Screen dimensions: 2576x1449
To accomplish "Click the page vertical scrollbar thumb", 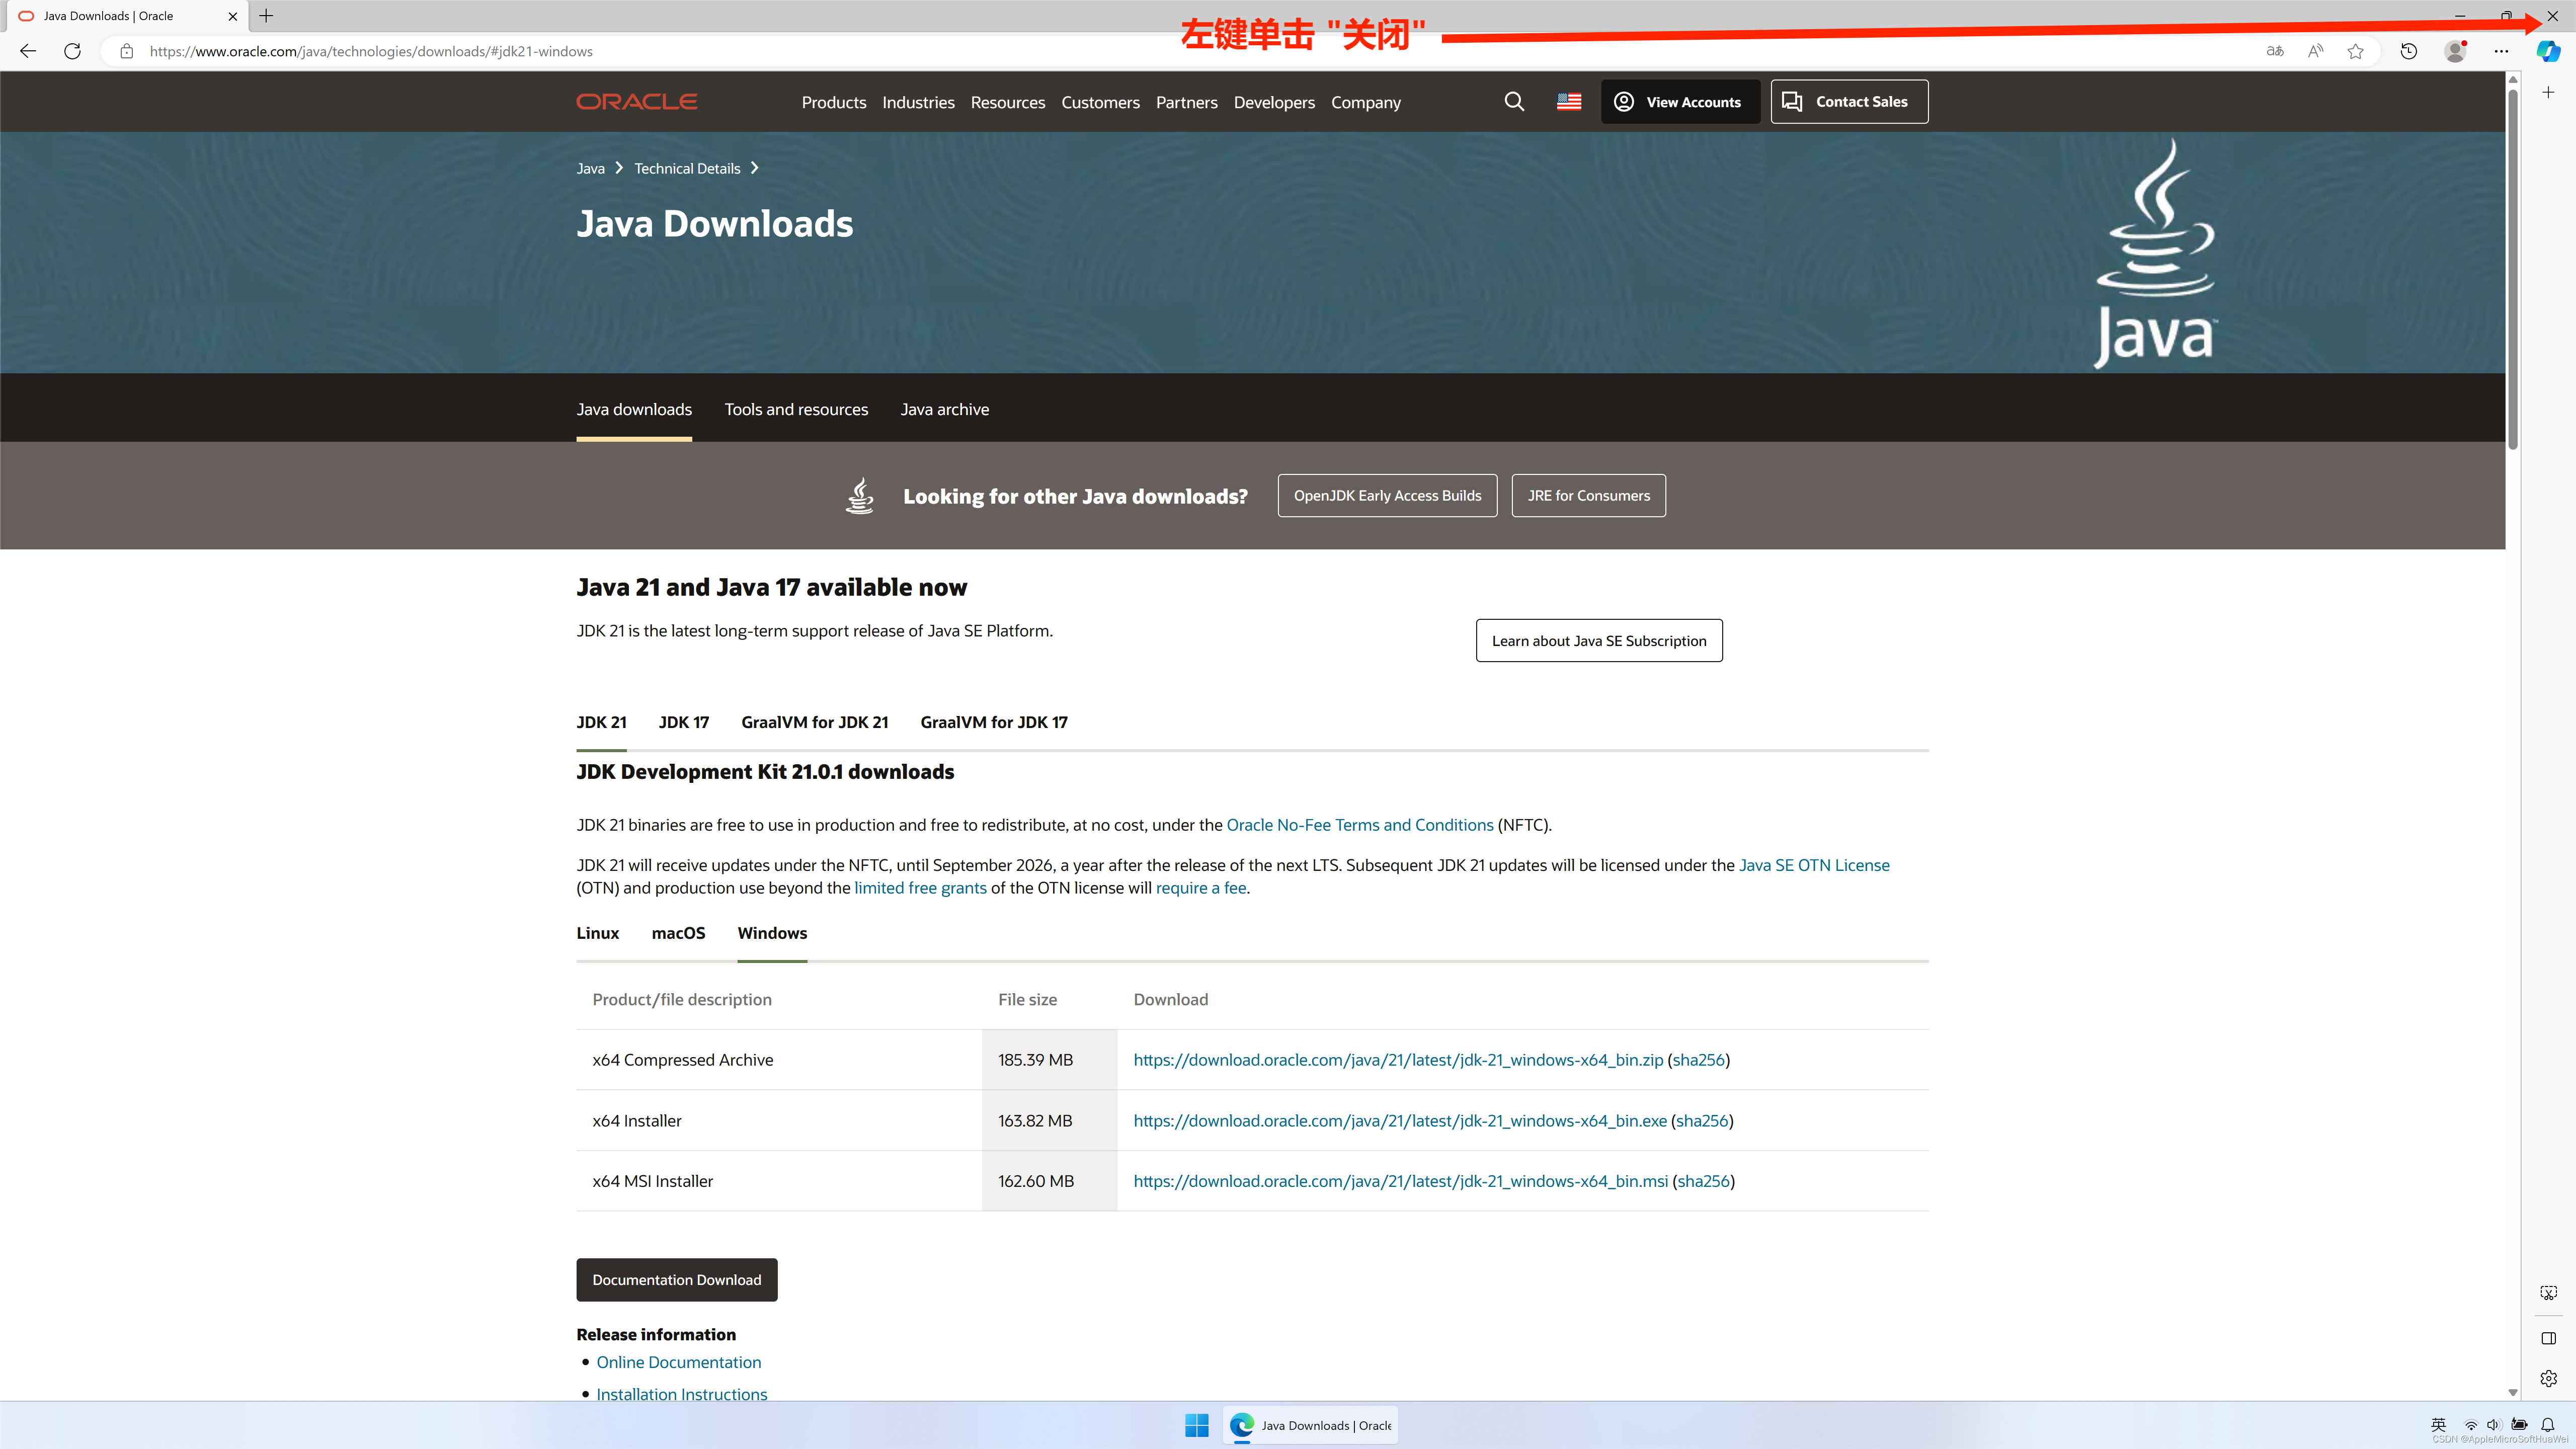I will click(2513, 270).
